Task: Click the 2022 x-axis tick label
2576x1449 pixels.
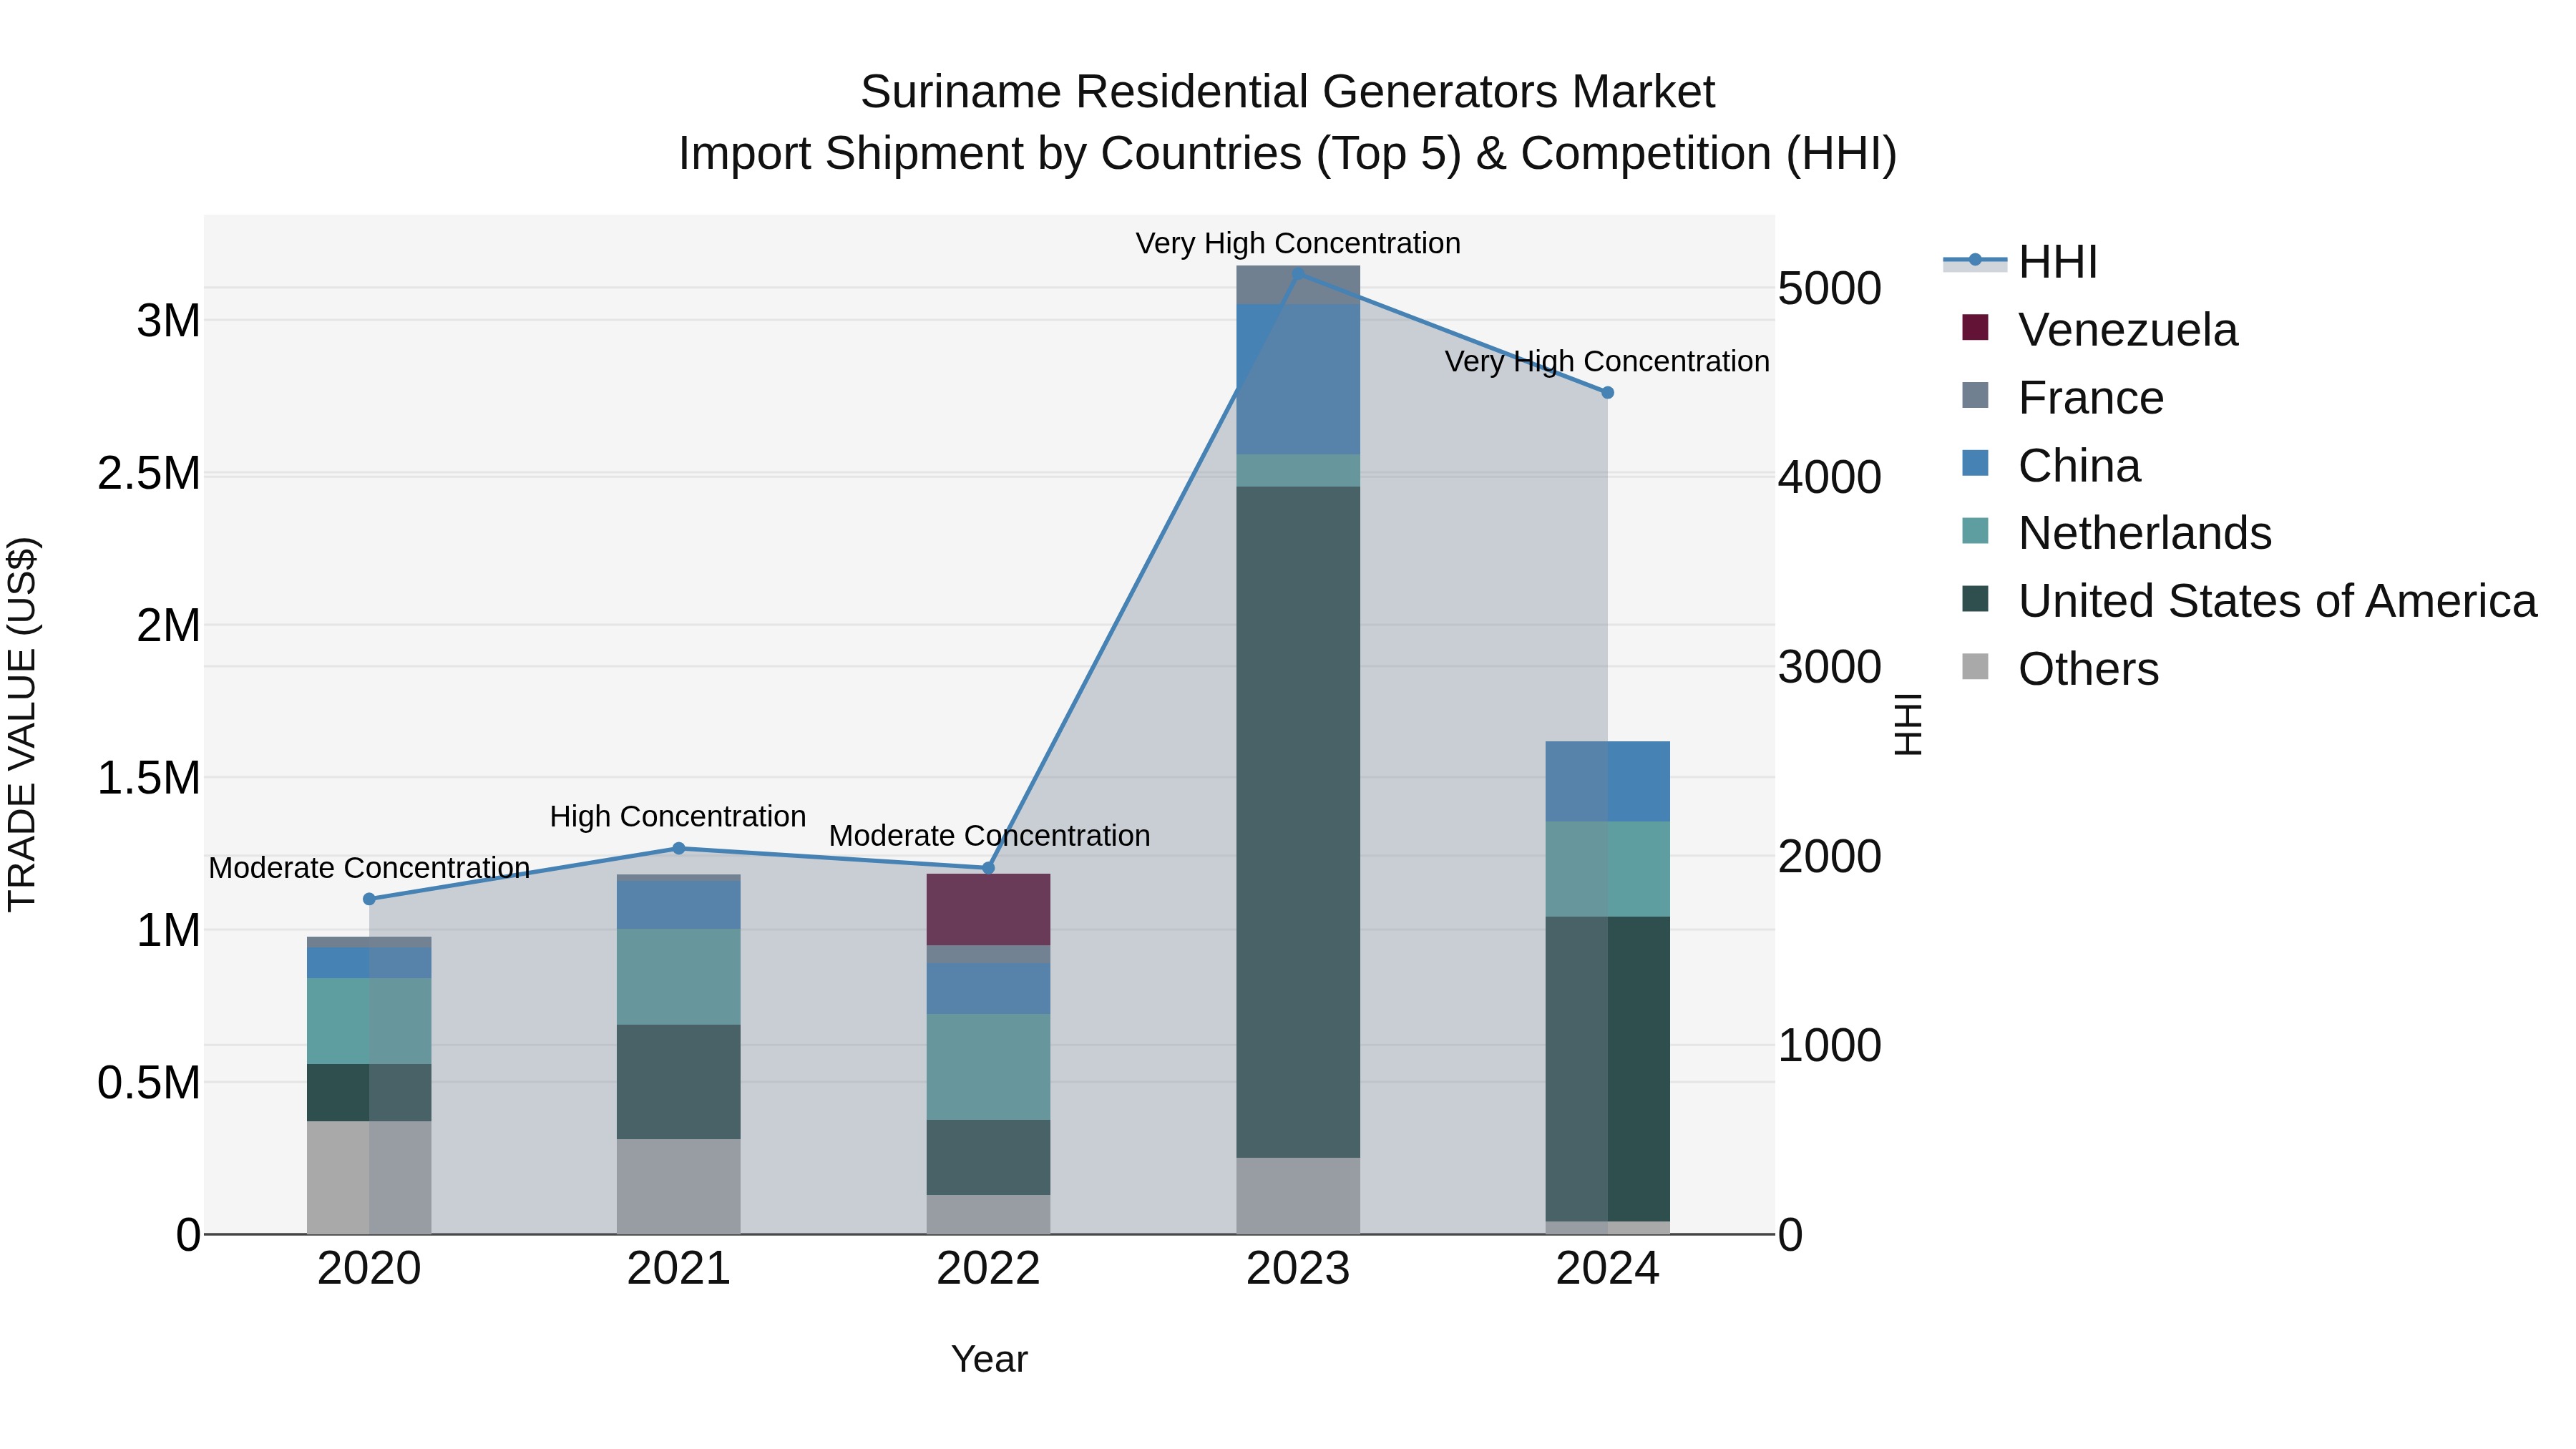Action: pyautogui.click(x=989, y=1269)
